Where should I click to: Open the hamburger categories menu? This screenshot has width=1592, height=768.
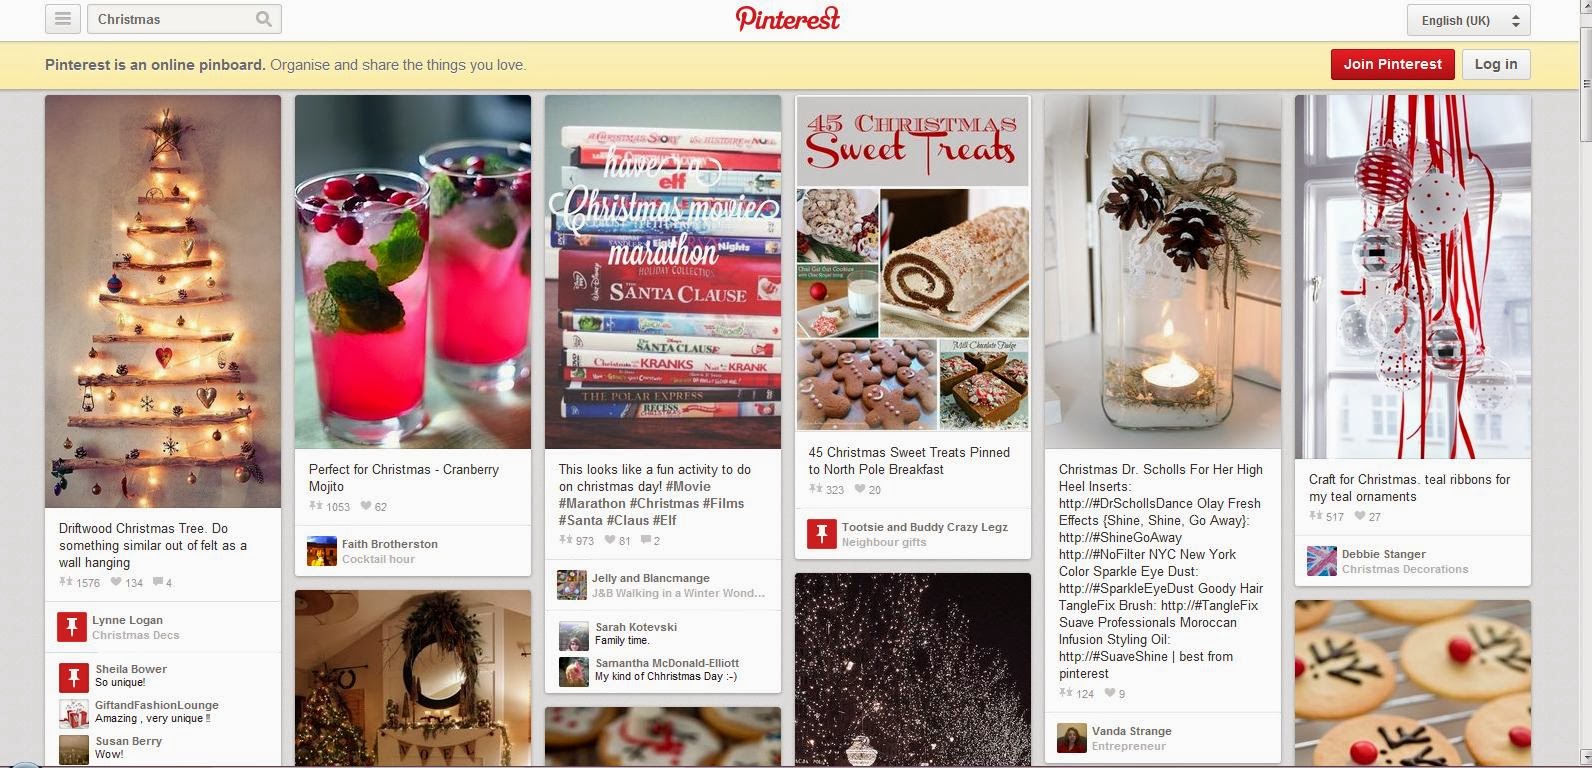[63, 19]
